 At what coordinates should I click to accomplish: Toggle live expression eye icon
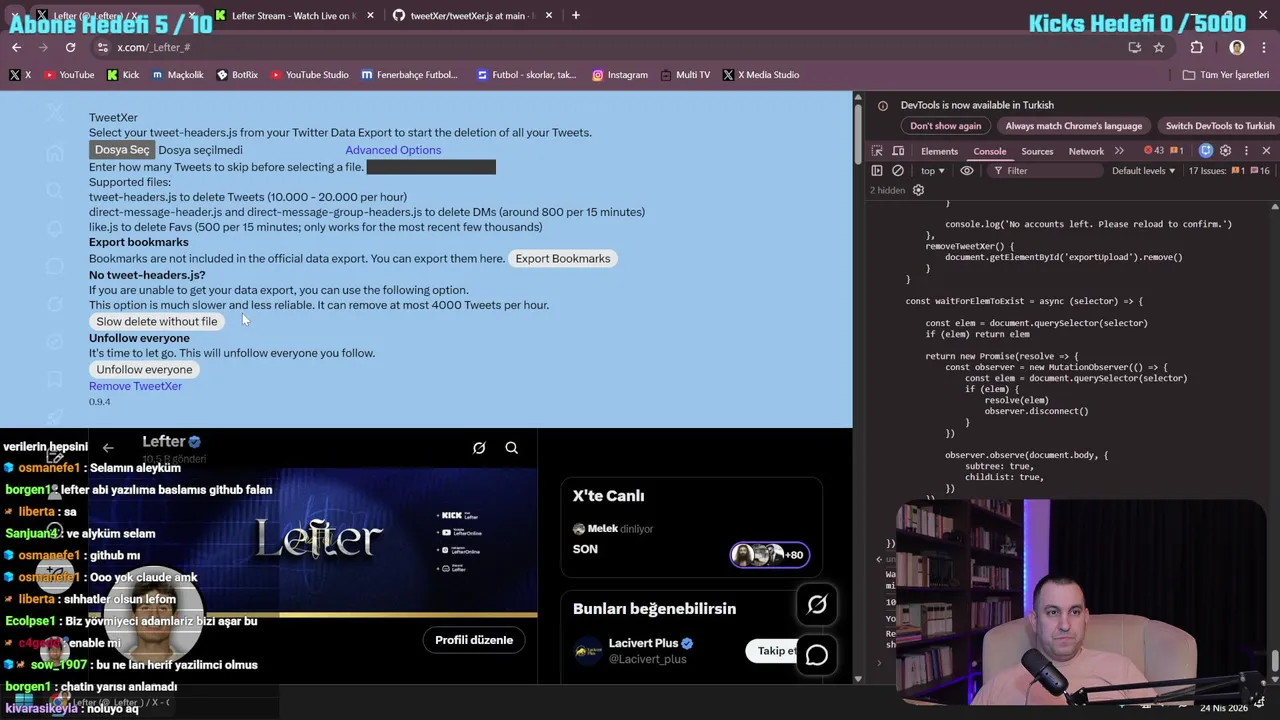966,171
